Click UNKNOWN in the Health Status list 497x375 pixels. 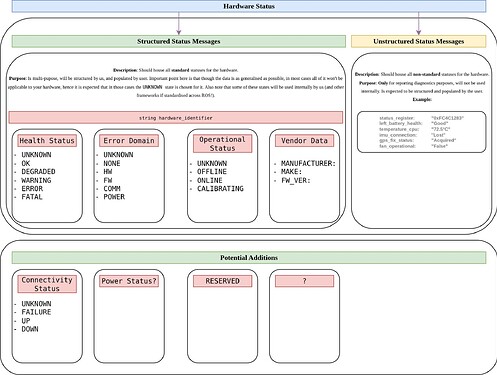click(36, 155)
